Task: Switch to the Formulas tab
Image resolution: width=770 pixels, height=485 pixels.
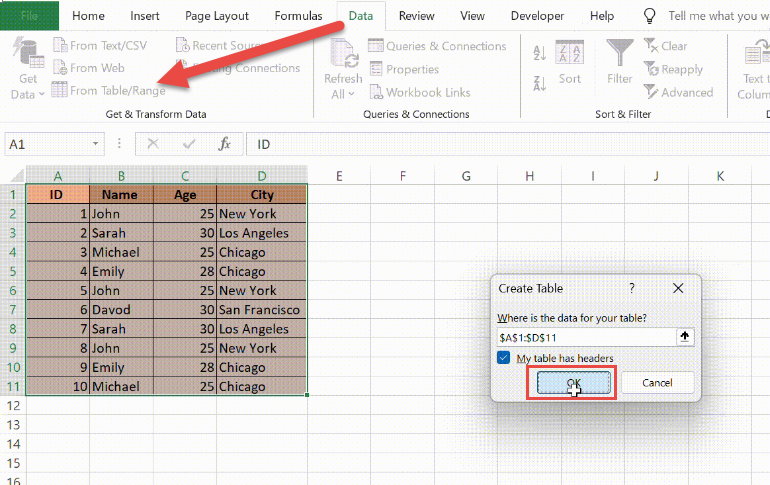Action: [x=298, y=16]
